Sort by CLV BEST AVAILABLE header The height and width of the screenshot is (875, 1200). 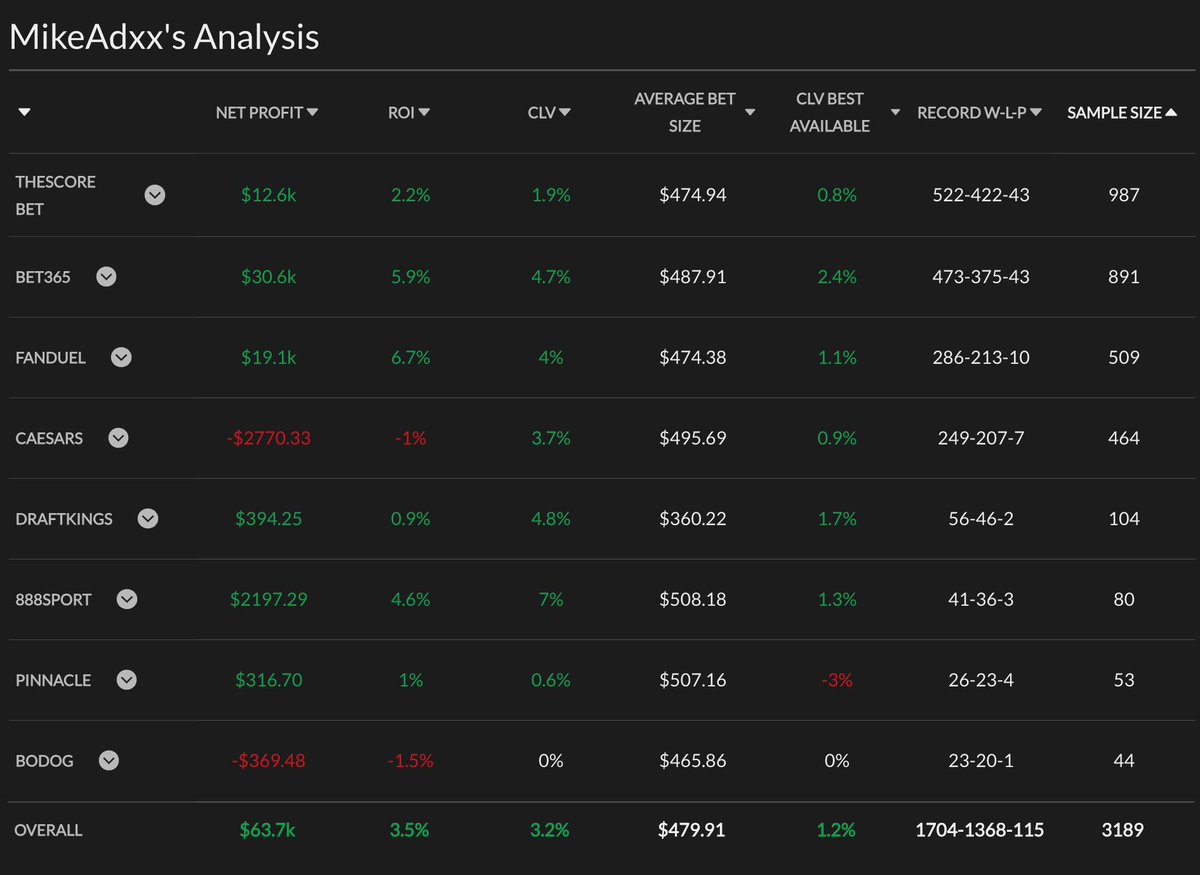[845, 113]
